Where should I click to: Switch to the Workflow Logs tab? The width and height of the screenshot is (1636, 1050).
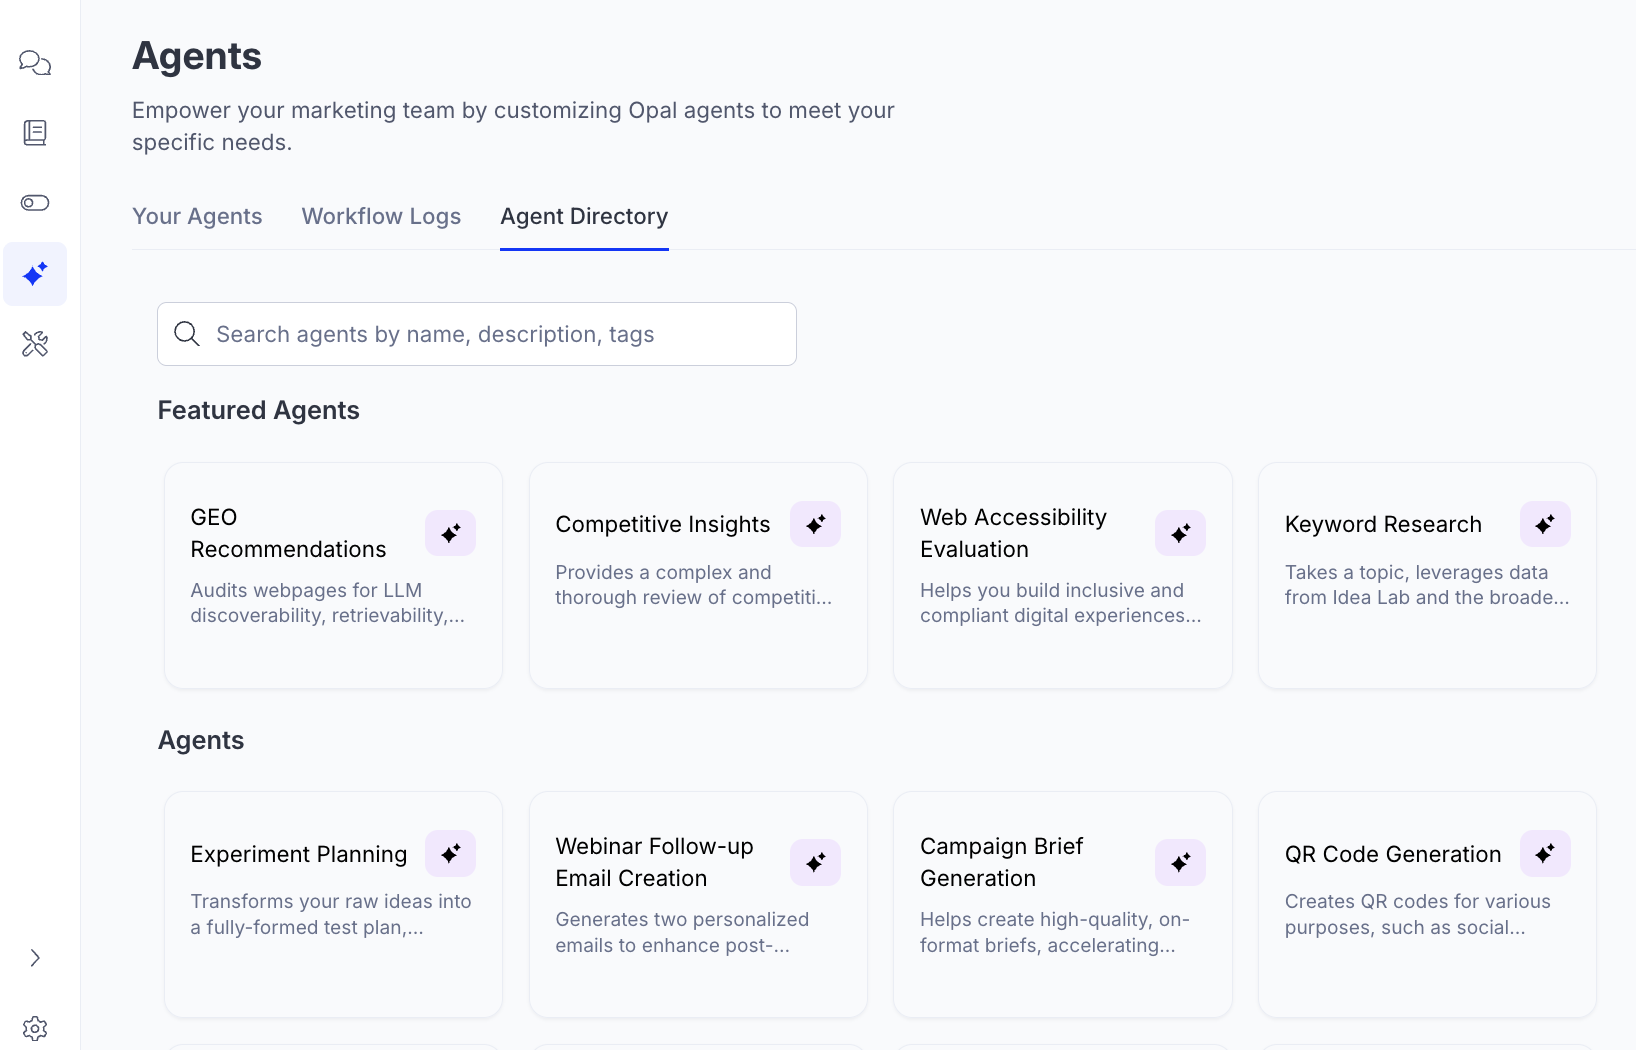(x=381, y=216)
